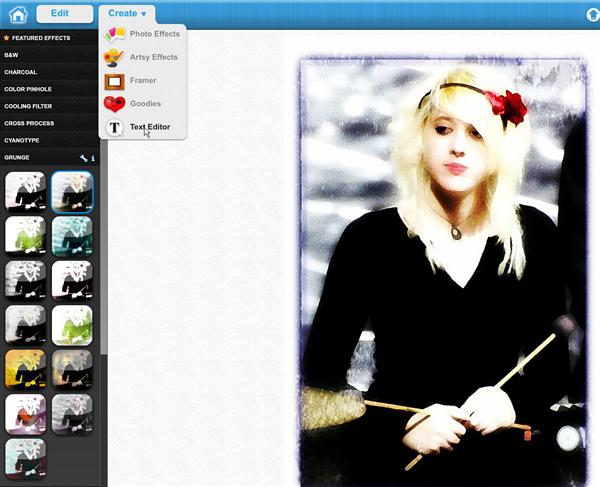
Task: Click the Edit button
Action: (65, 14)
